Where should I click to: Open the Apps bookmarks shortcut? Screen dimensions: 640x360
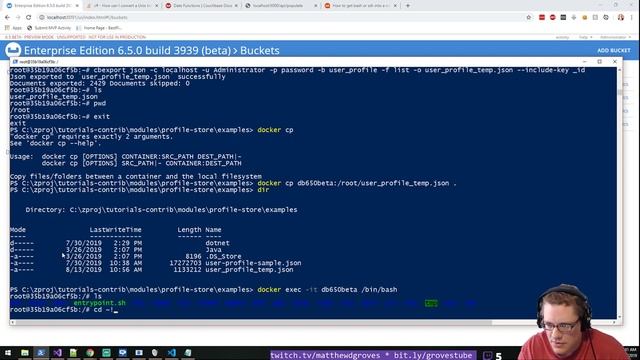(x=13, y=28)
